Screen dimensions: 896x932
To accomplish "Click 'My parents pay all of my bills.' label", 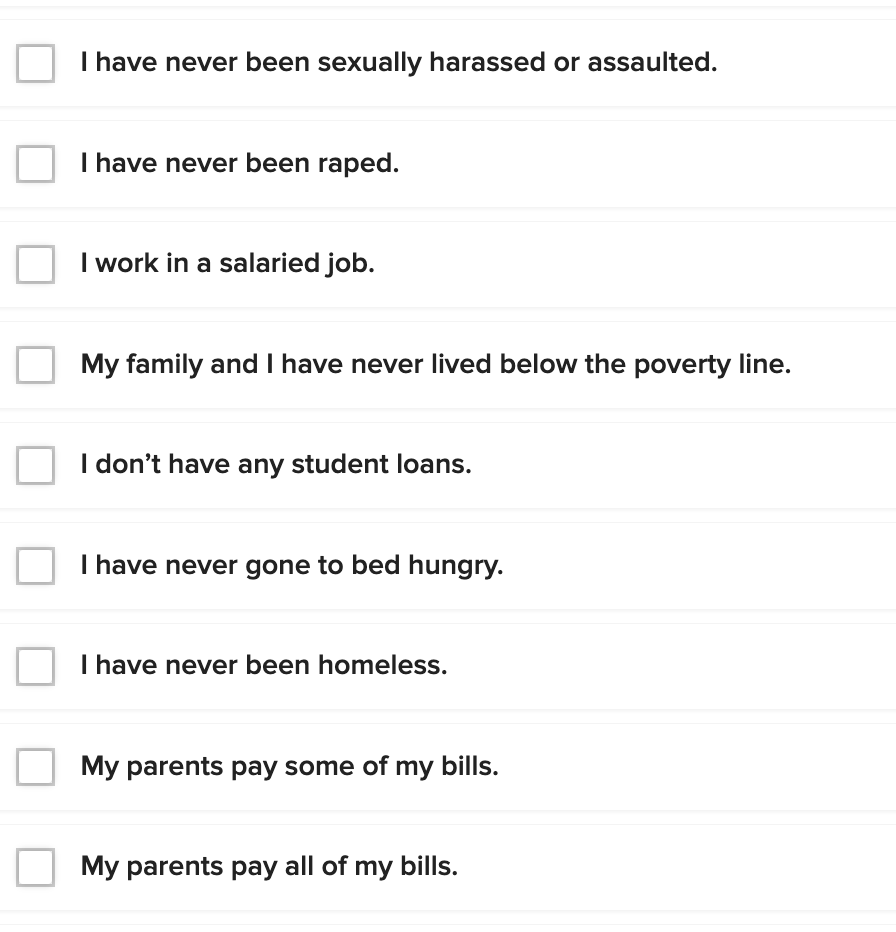I will [x=269, y=866].
